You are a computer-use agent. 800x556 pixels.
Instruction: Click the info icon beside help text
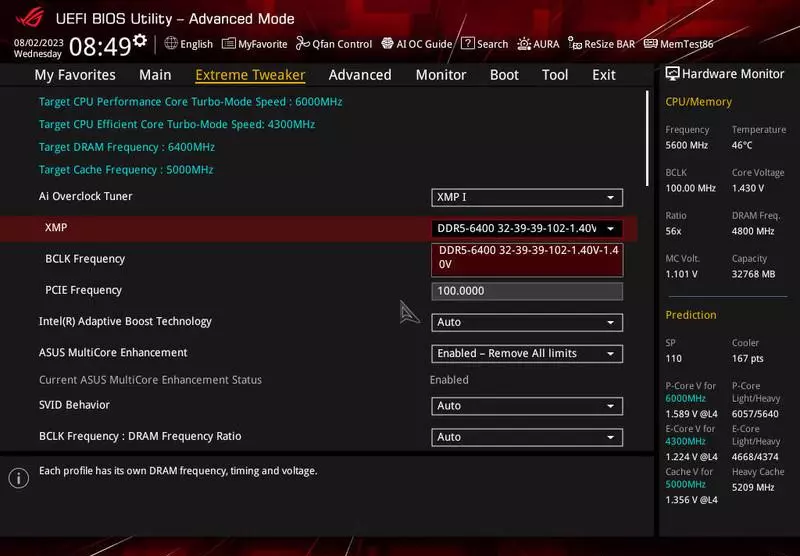(x=19, y=478)
